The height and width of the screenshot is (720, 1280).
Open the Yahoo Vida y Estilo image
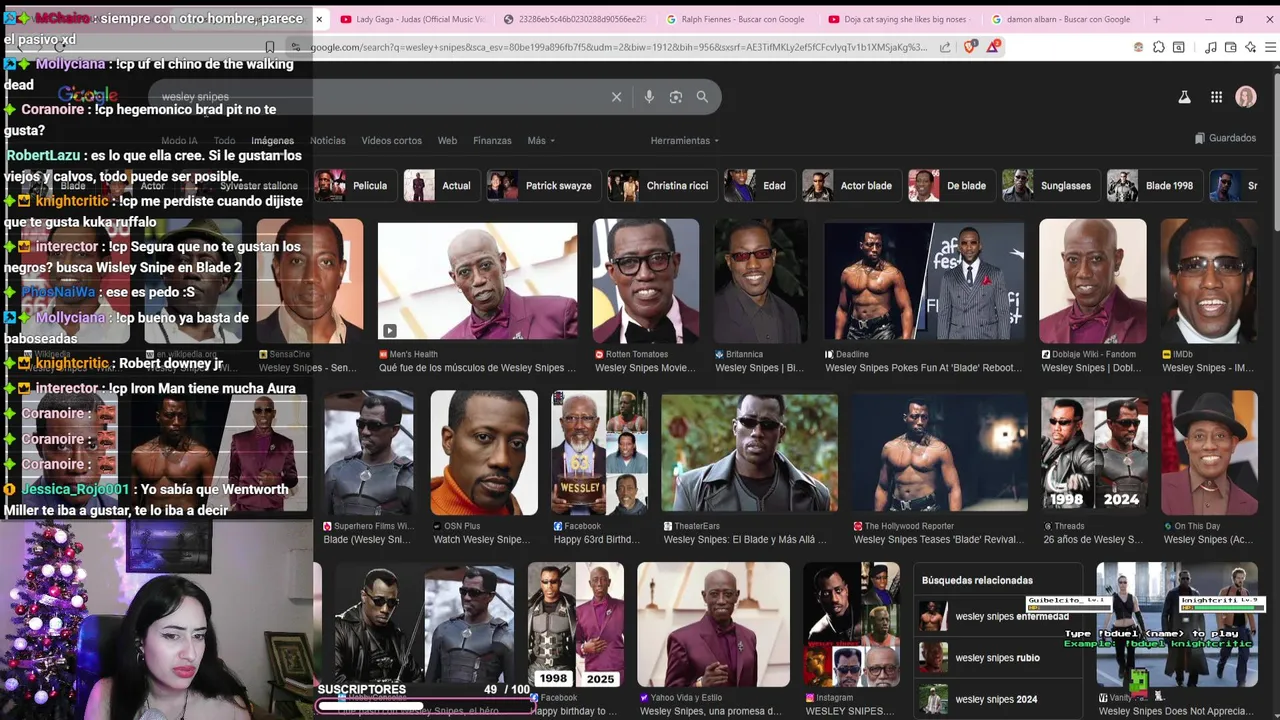[713, 624]
